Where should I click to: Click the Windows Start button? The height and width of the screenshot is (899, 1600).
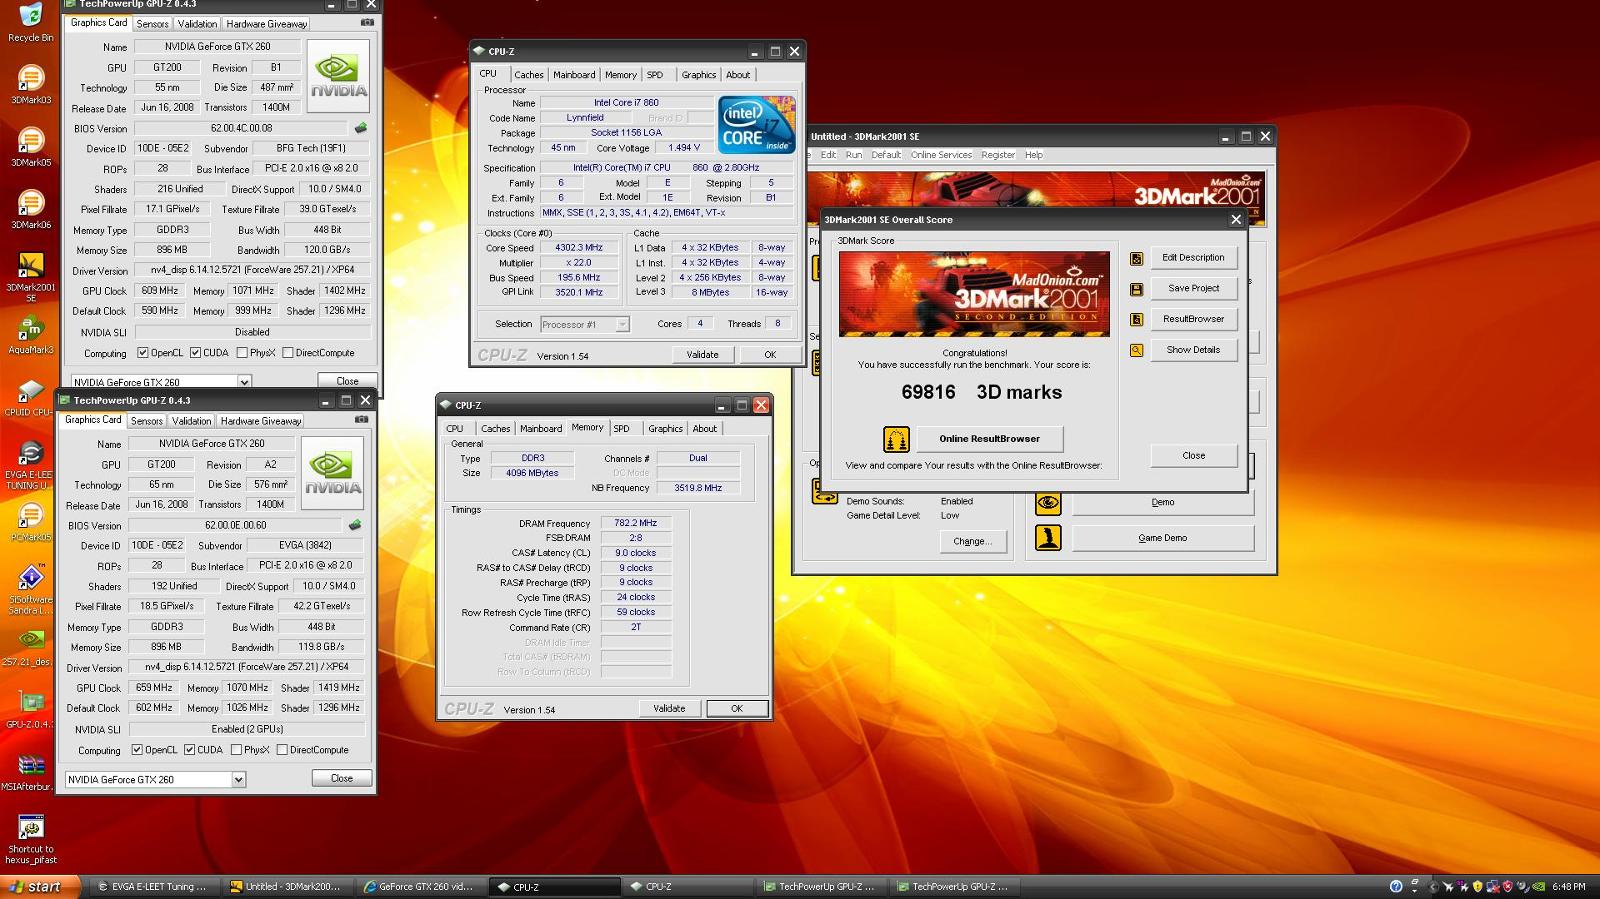click(x=39, y=887)
